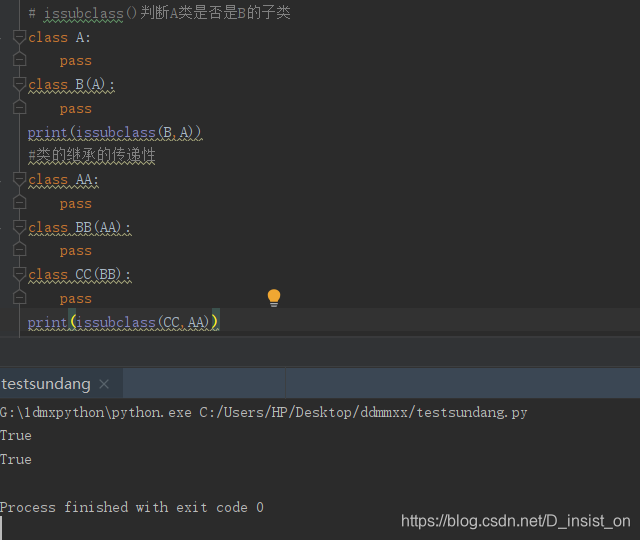The width and height of the screenshot is (640, 540).
Task: Click the print(issubclass(B,A)) line
Action: [x=115, y=133]
